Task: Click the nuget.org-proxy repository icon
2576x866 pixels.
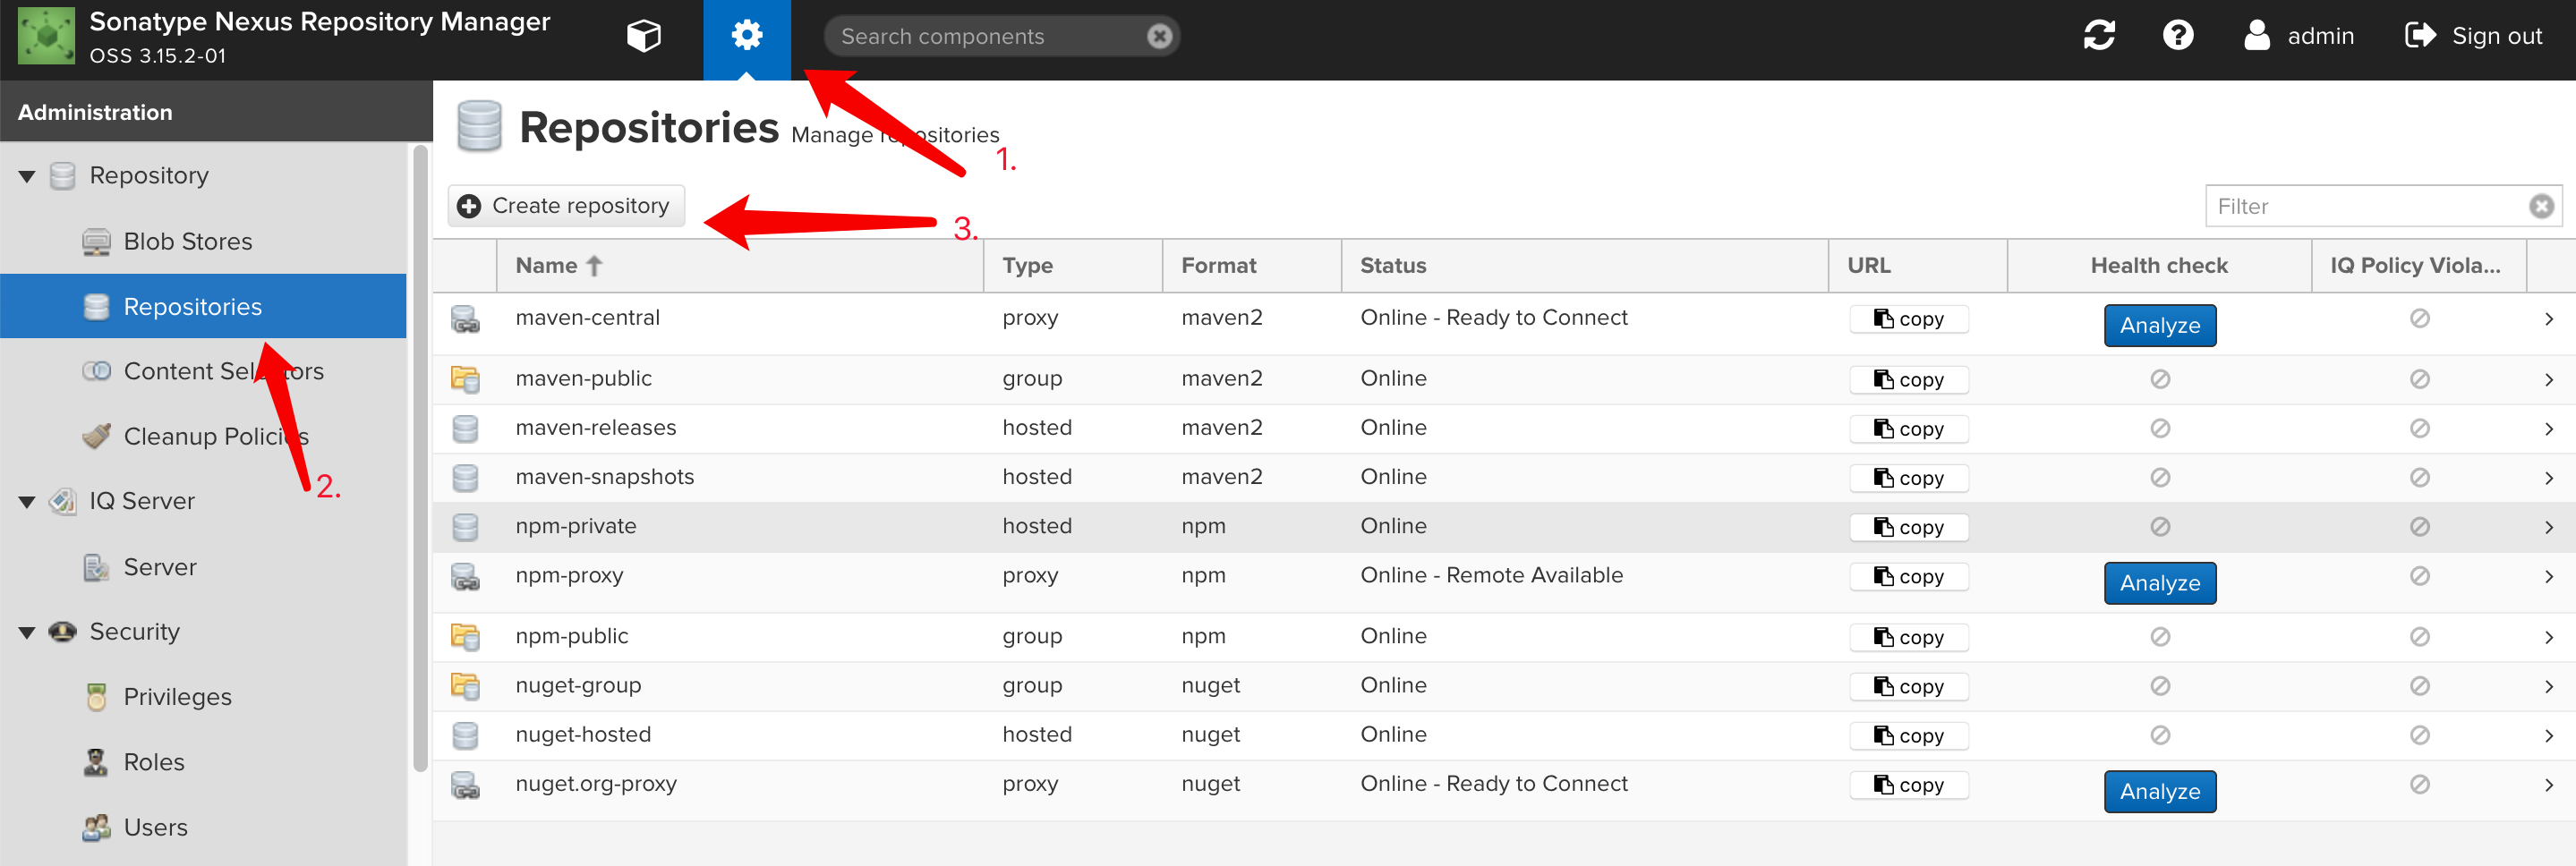Action: 465,785
